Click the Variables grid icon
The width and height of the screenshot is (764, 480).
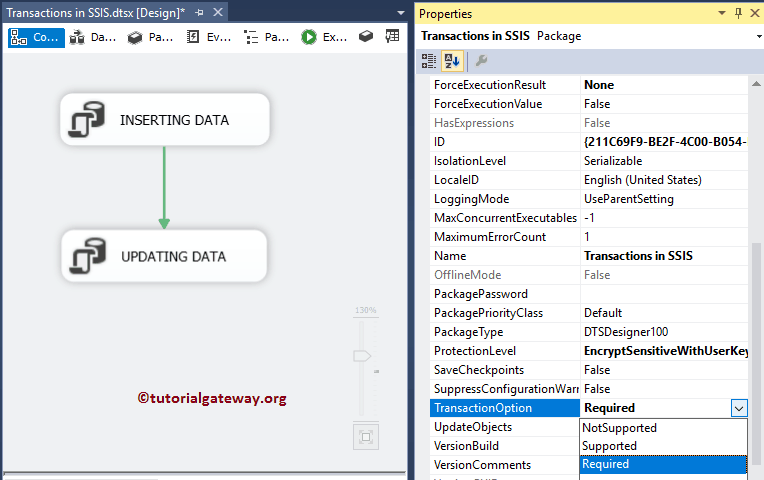point(392,36)
